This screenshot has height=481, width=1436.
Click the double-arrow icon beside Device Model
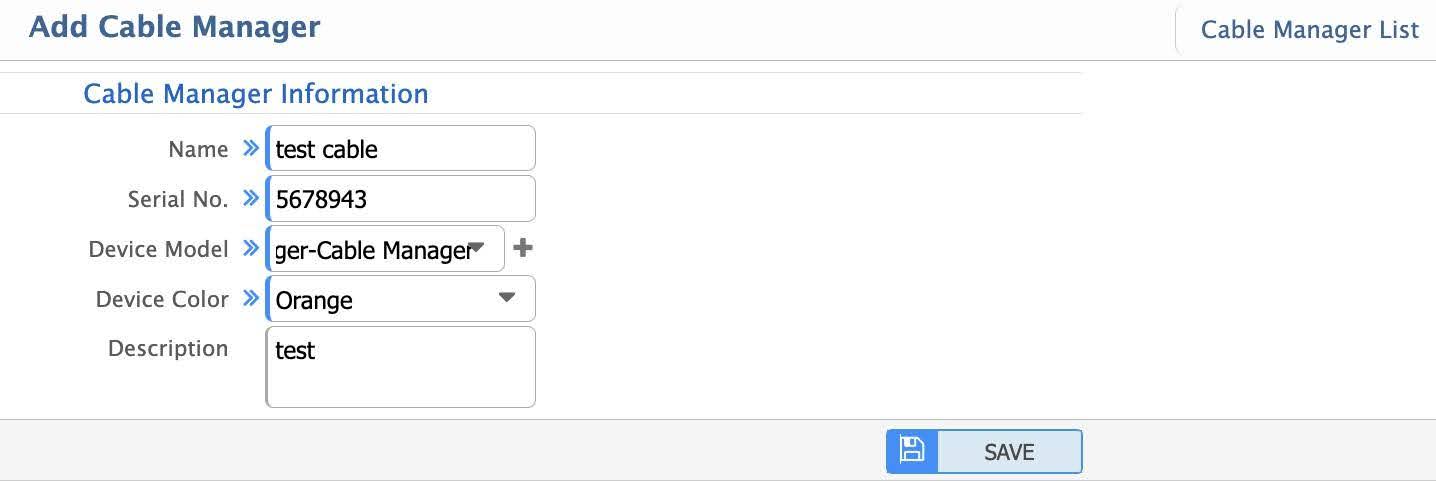pos(250,249)
